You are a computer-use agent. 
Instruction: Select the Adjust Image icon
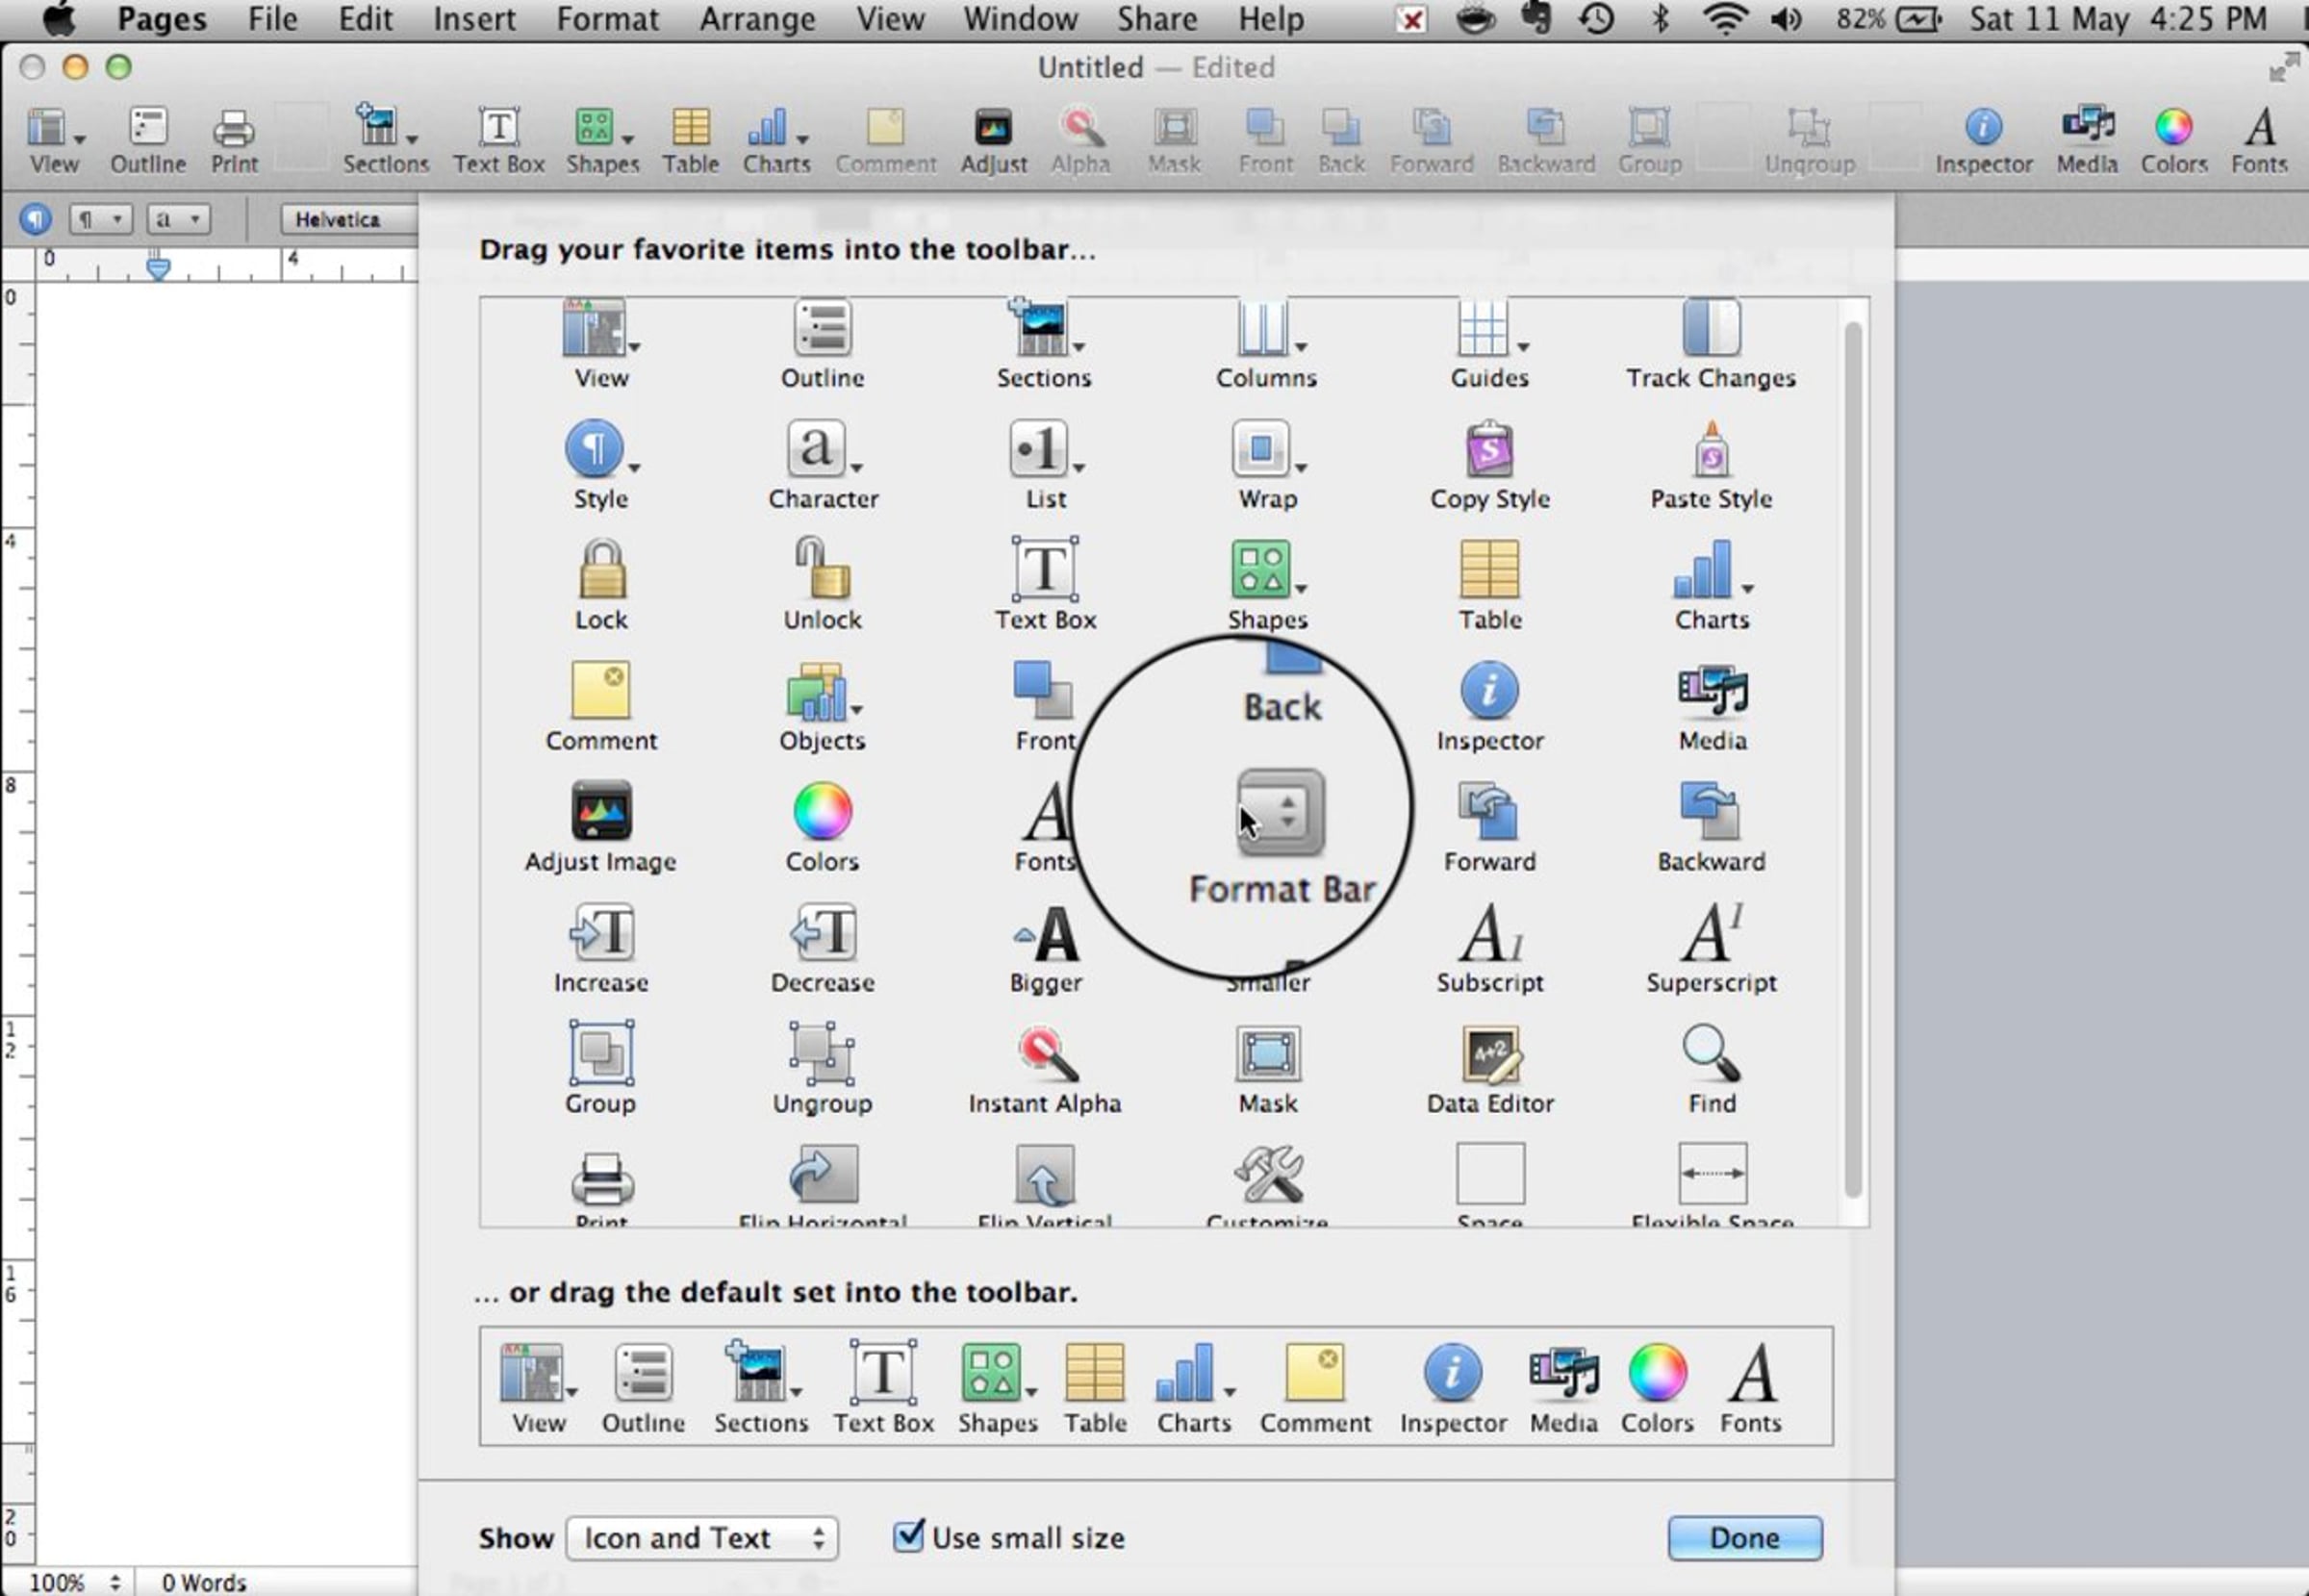(x=600, y=811)
